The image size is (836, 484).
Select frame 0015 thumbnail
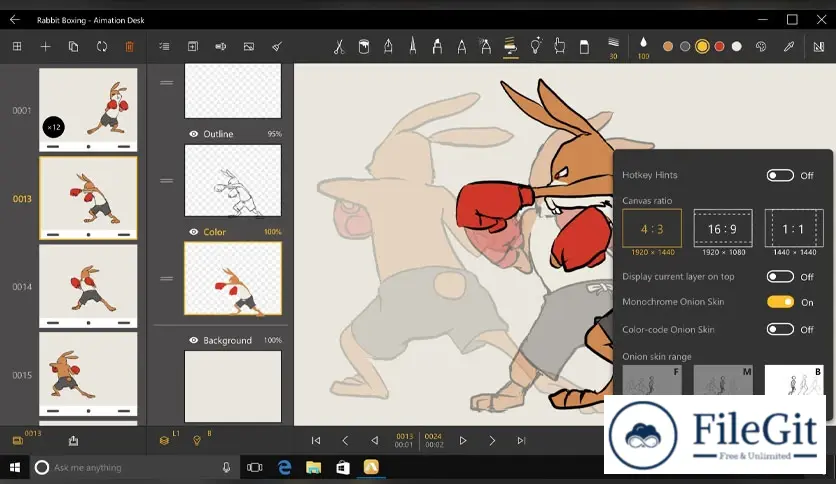[88, 374]
